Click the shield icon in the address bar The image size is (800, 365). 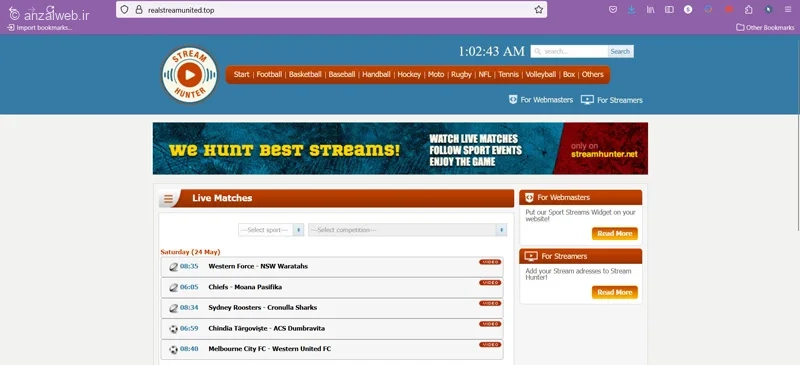(x=124, y=10)
